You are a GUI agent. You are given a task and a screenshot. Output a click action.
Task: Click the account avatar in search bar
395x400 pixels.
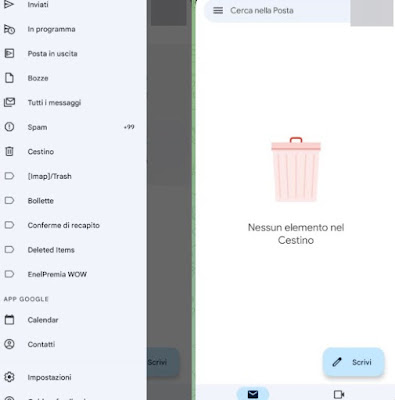point(372,13)
